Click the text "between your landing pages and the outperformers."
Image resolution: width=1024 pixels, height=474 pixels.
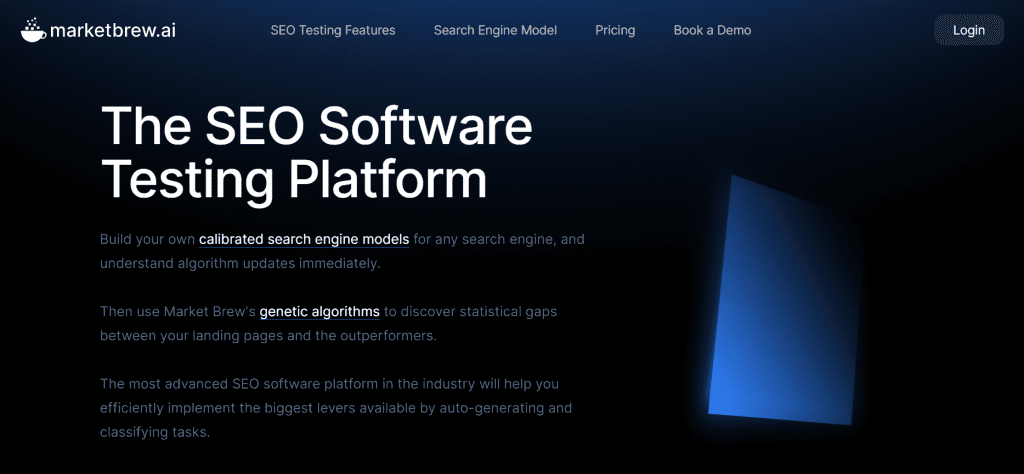coord(268,336)
